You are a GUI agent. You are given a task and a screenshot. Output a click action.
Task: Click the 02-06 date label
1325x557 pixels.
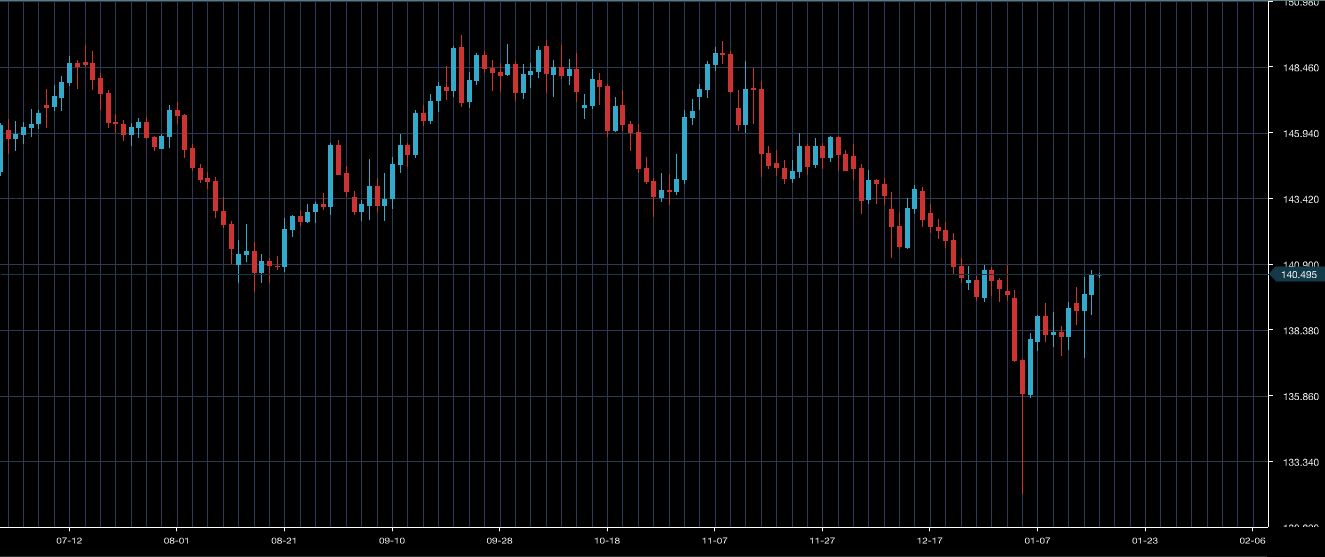point(1252,539)
